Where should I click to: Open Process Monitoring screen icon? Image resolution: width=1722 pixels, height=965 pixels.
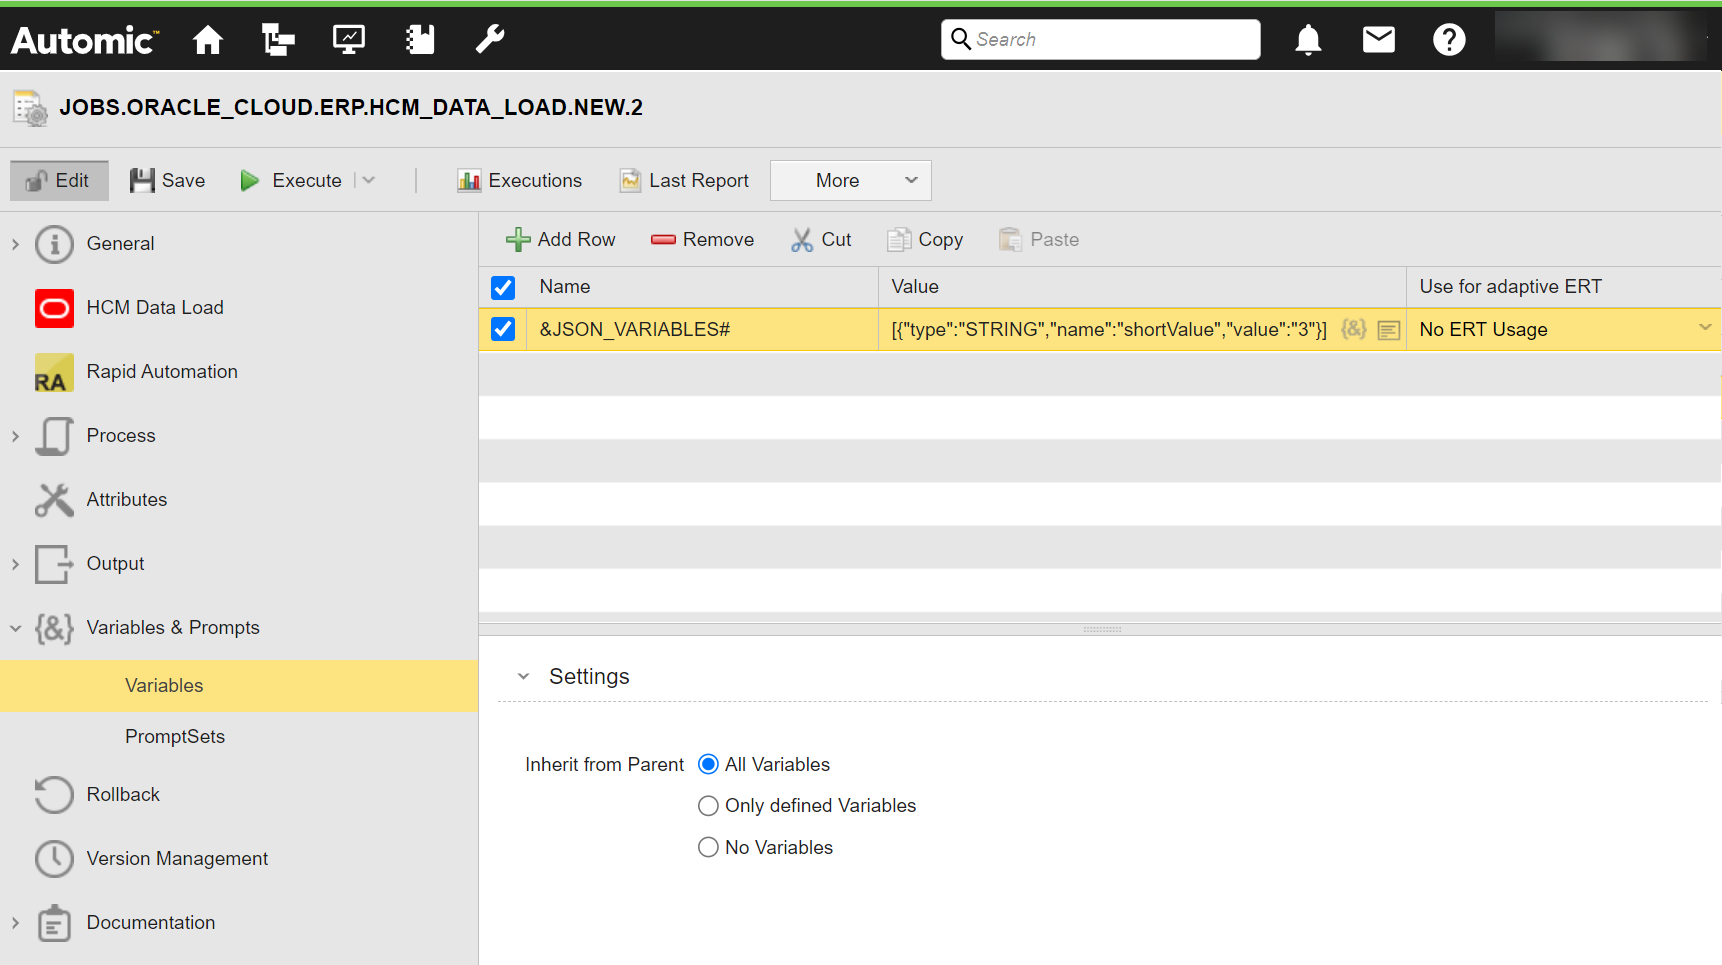pos(349,40)
